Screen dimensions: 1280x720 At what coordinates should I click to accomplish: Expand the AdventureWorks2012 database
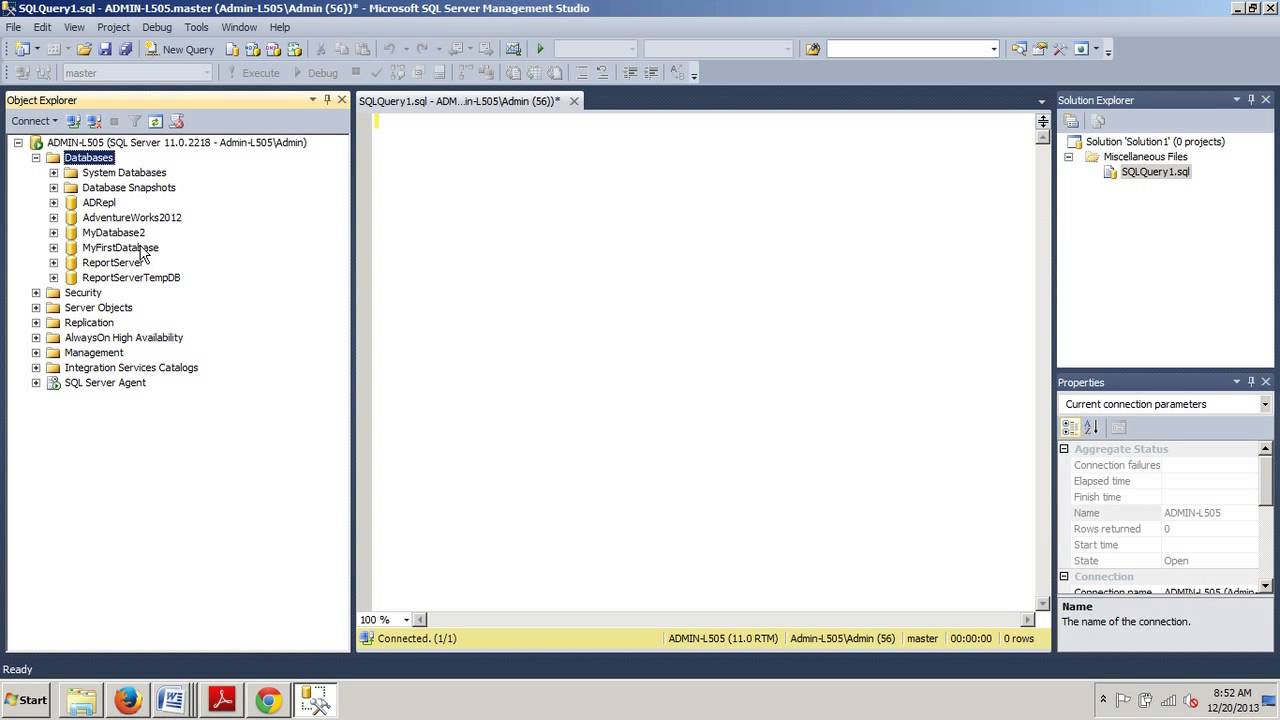[54, 218]
